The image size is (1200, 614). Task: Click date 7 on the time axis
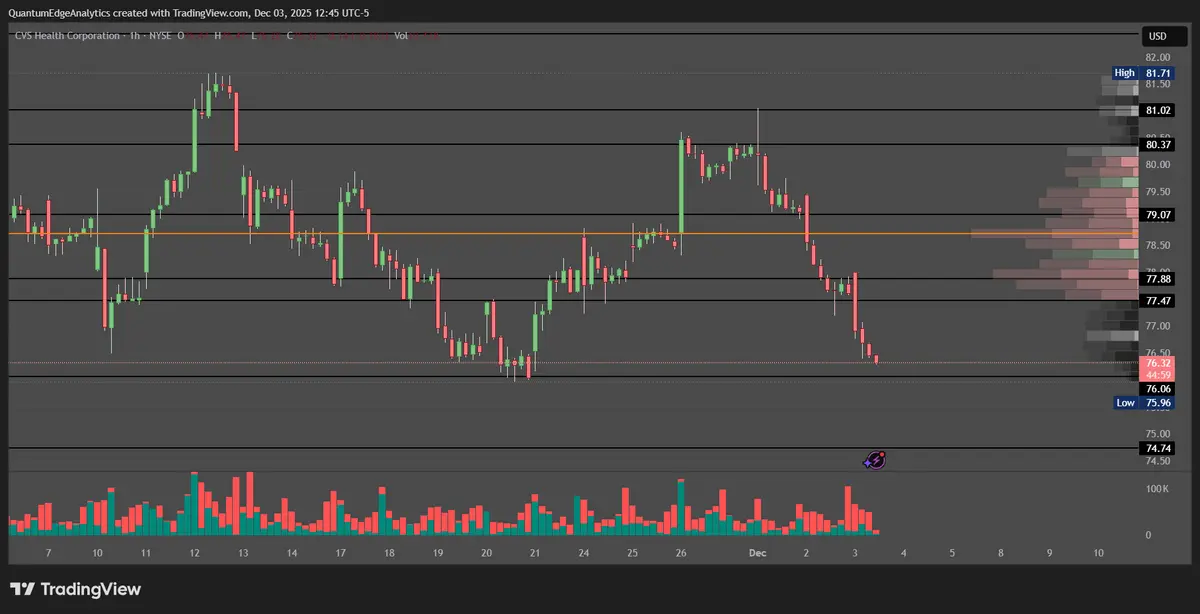[x=47, y=552]
